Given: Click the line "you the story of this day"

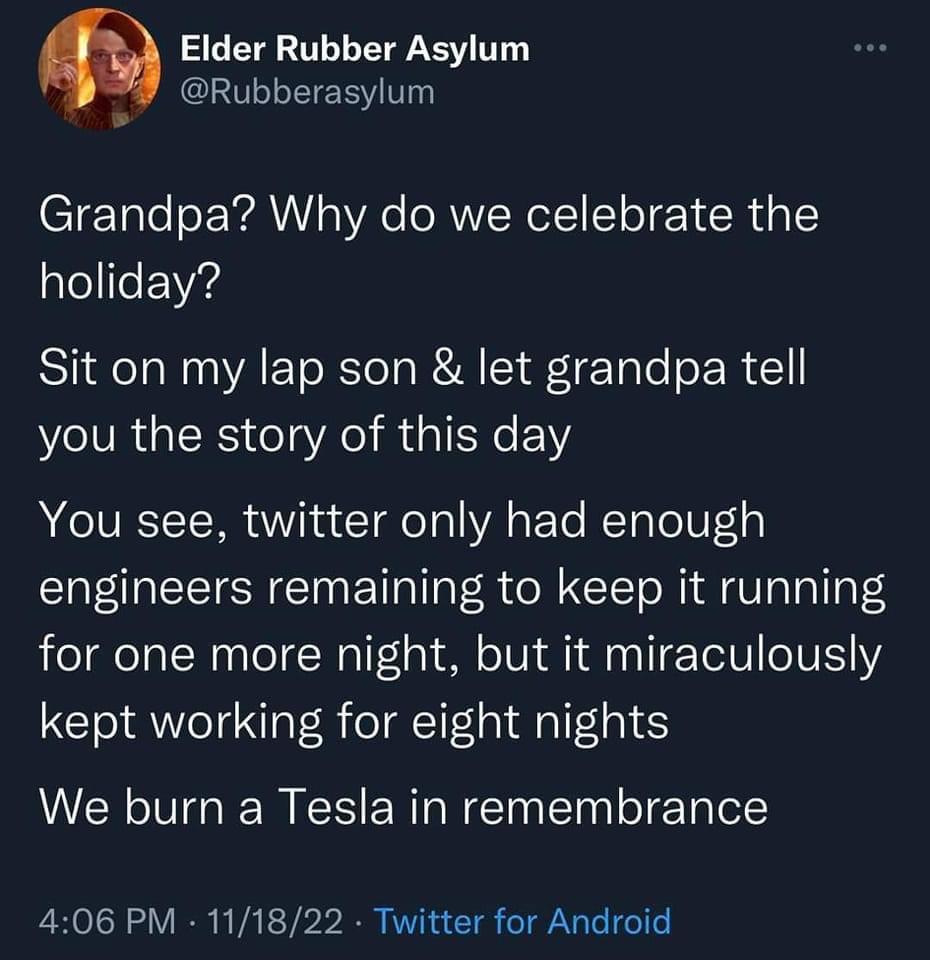Looking at the screenshot, I should coord(304,438).
